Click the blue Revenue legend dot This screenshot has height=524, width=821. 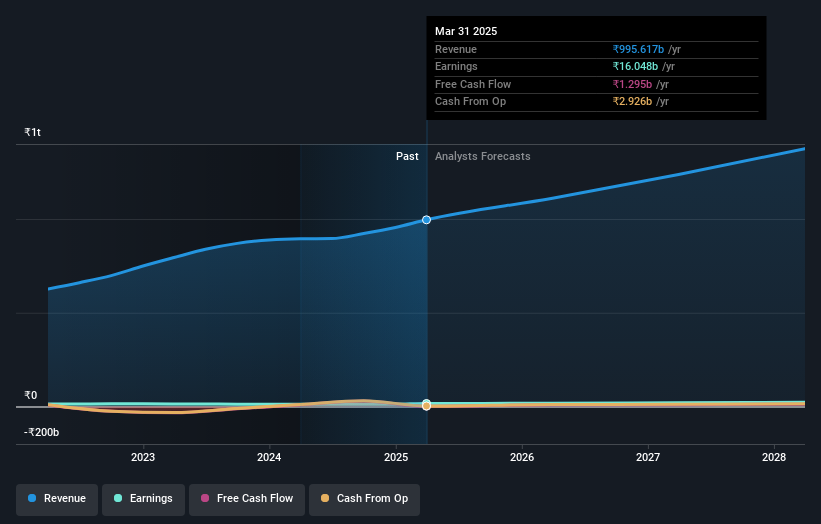pos(32,498)
